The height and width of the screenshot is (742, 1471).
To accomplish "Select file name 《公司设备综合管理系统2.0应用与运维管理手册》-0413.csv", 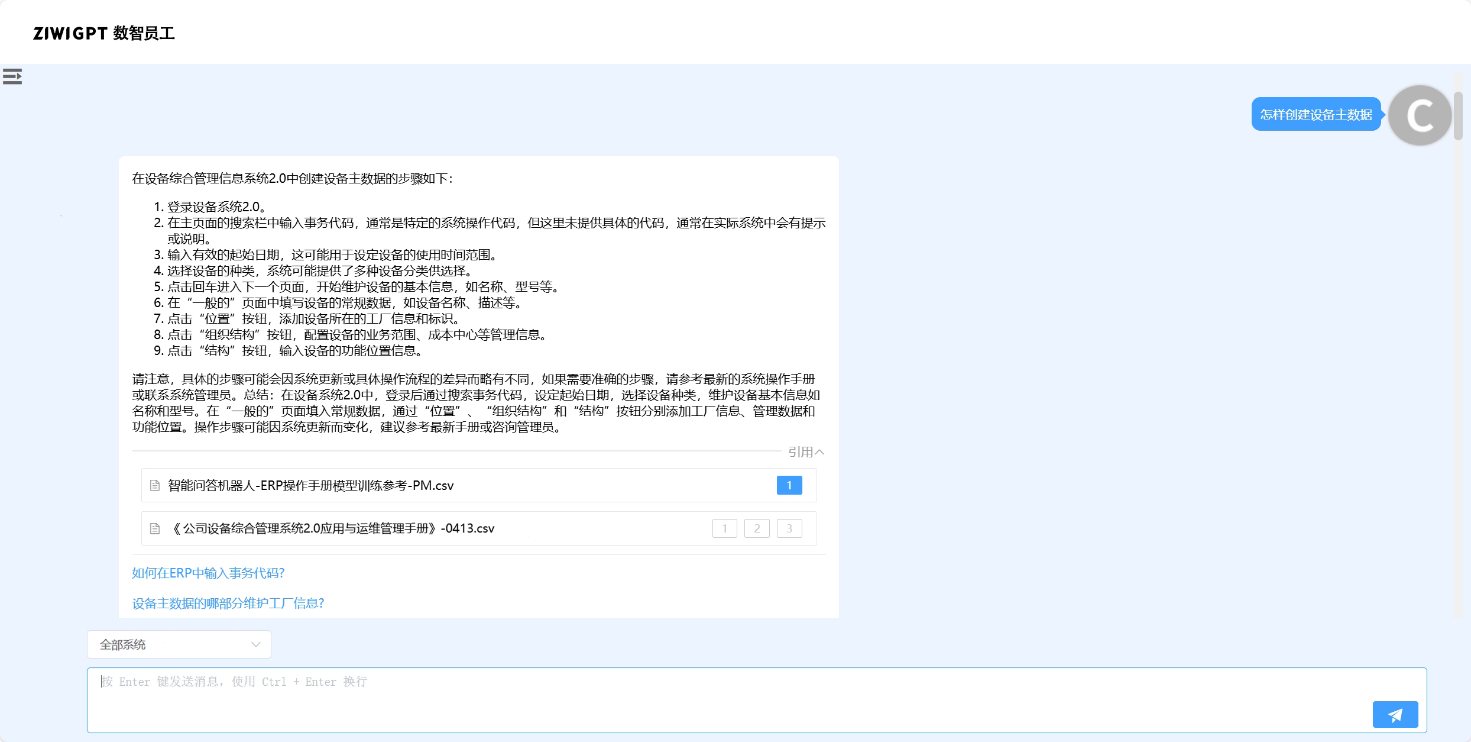I will click(x=331, y=528).
